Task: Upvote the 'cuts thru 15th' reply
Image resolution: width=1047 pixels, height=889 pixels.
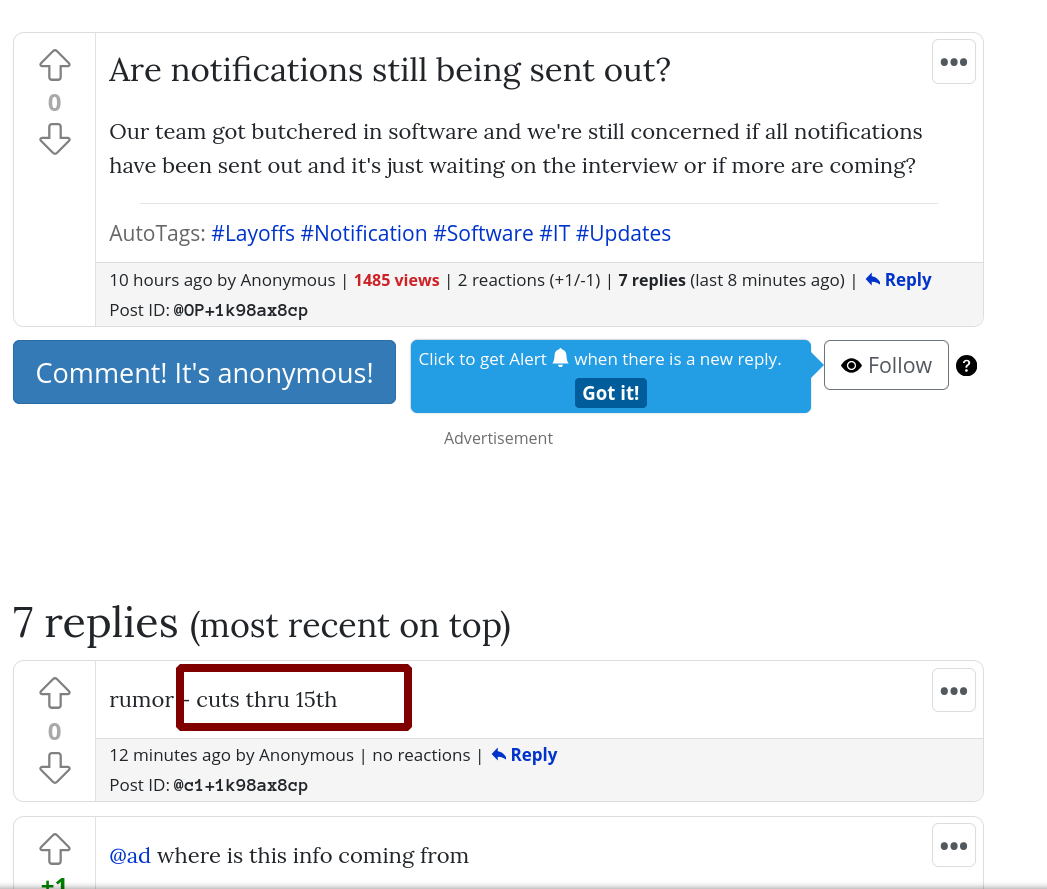Action: [x=55, y=693]
